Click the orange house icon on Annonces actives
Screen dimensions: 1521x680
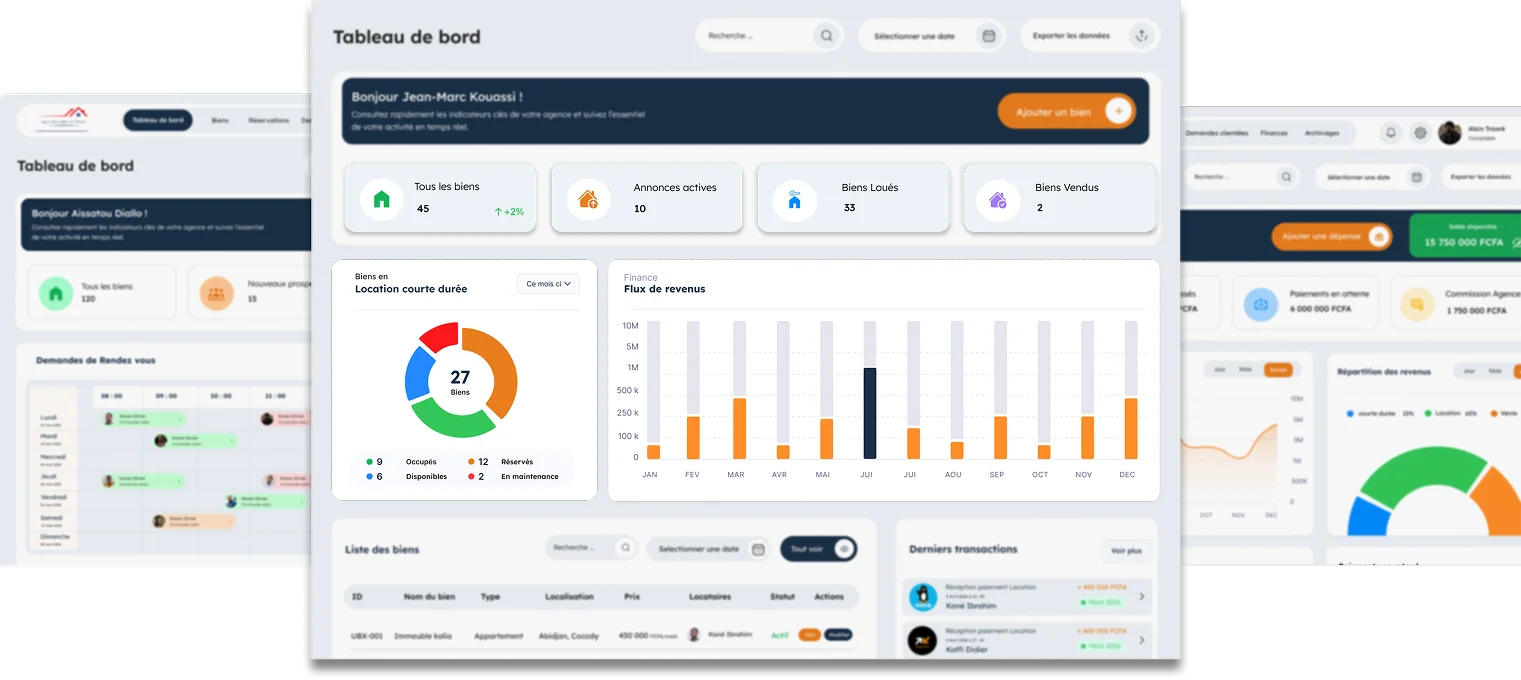[588, 199]
